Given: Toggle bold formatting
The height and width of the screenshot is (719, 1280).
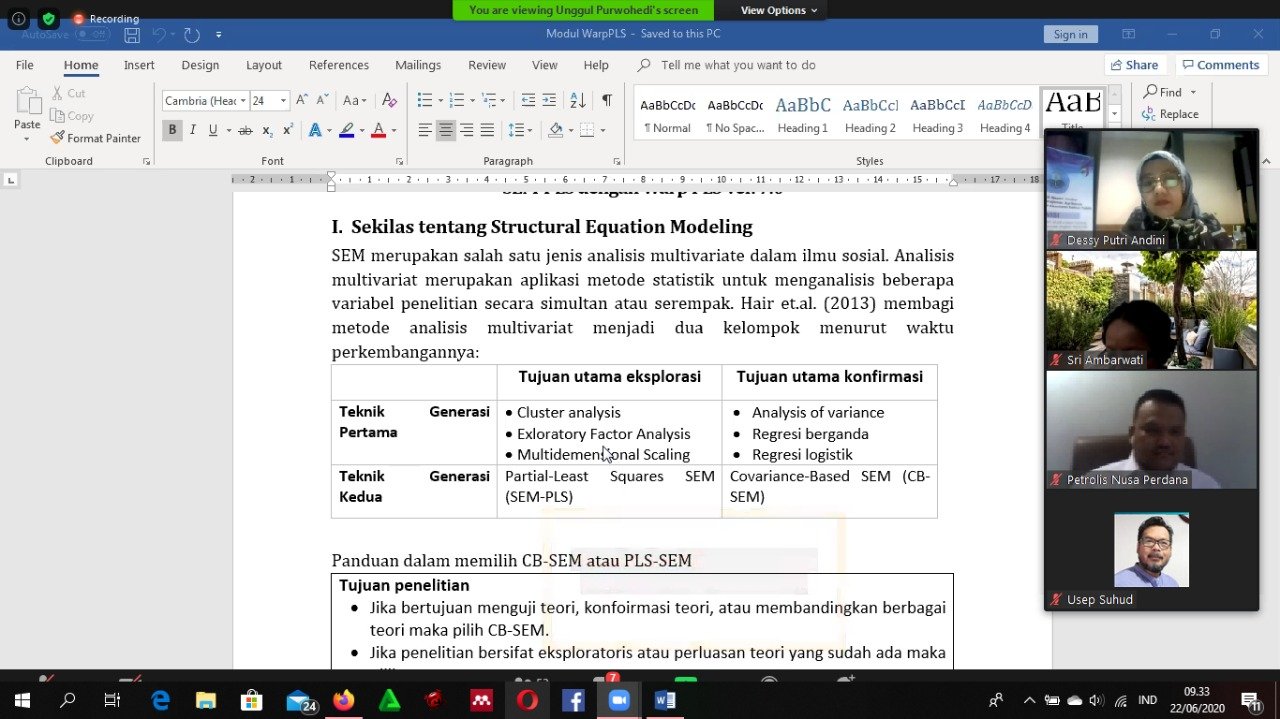Looking at the screenshot, I should [x=172, y=130].
